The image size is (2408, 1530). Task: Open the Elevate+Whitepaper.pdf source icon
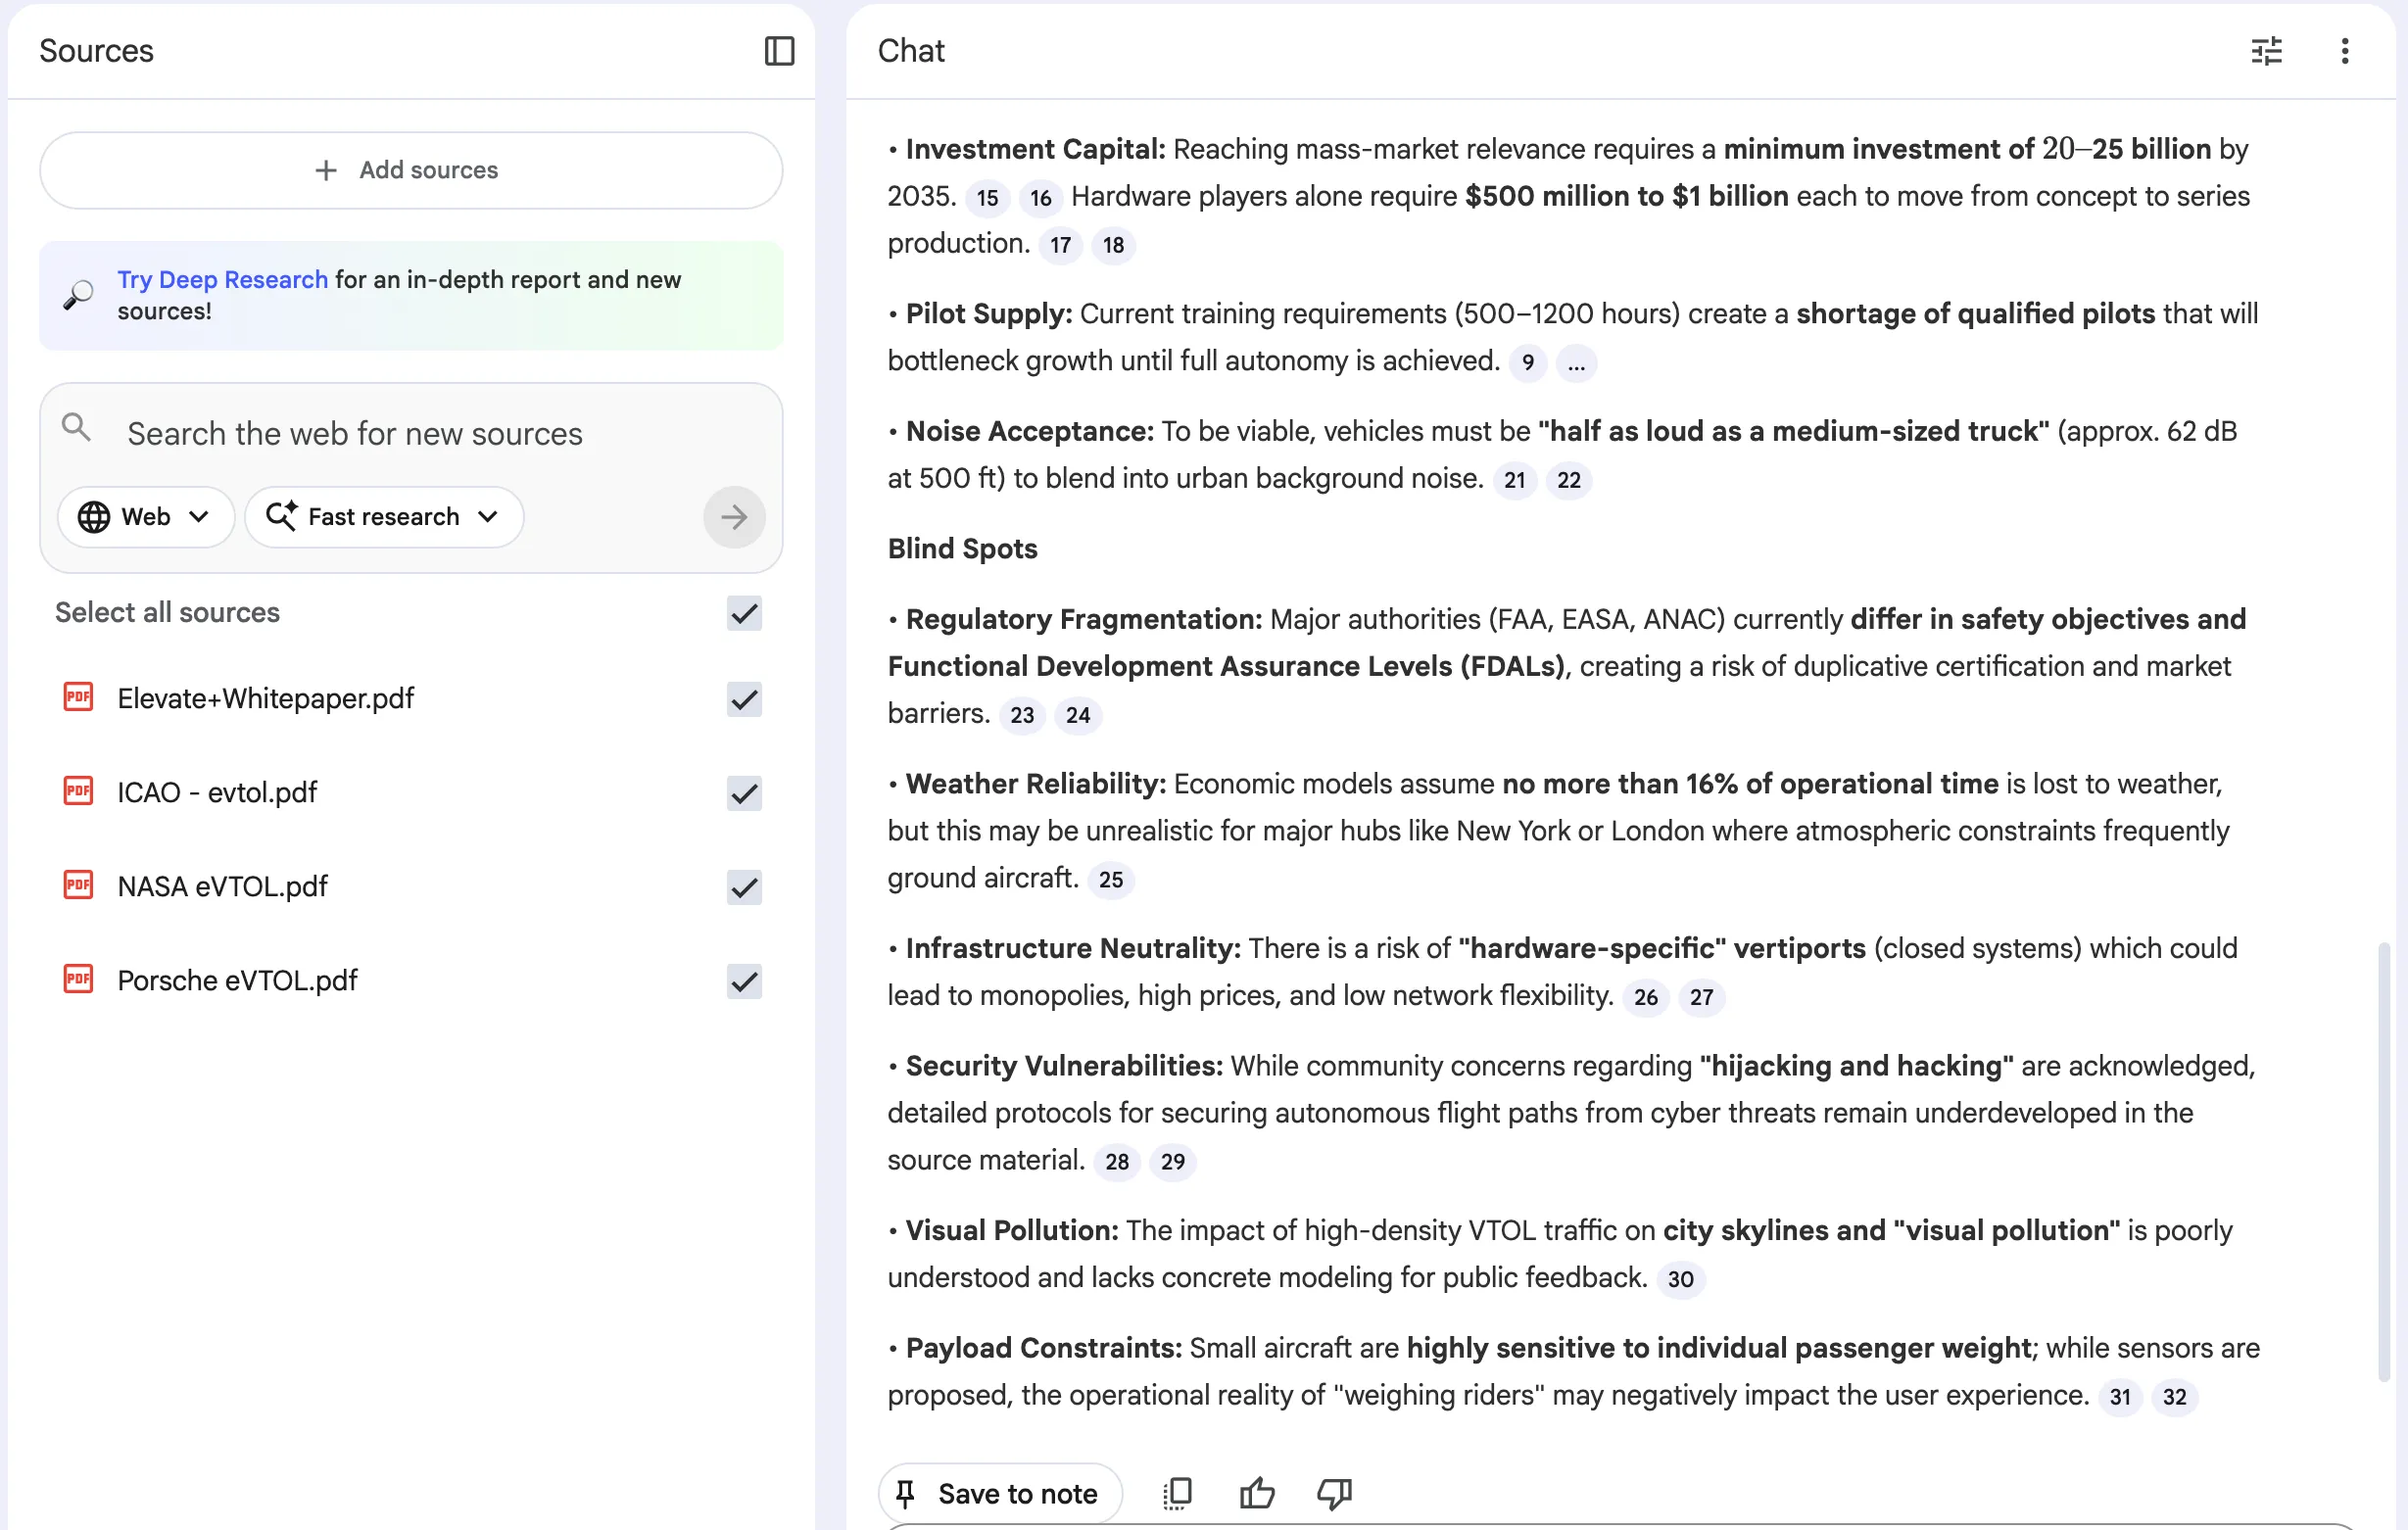point(78,697)
